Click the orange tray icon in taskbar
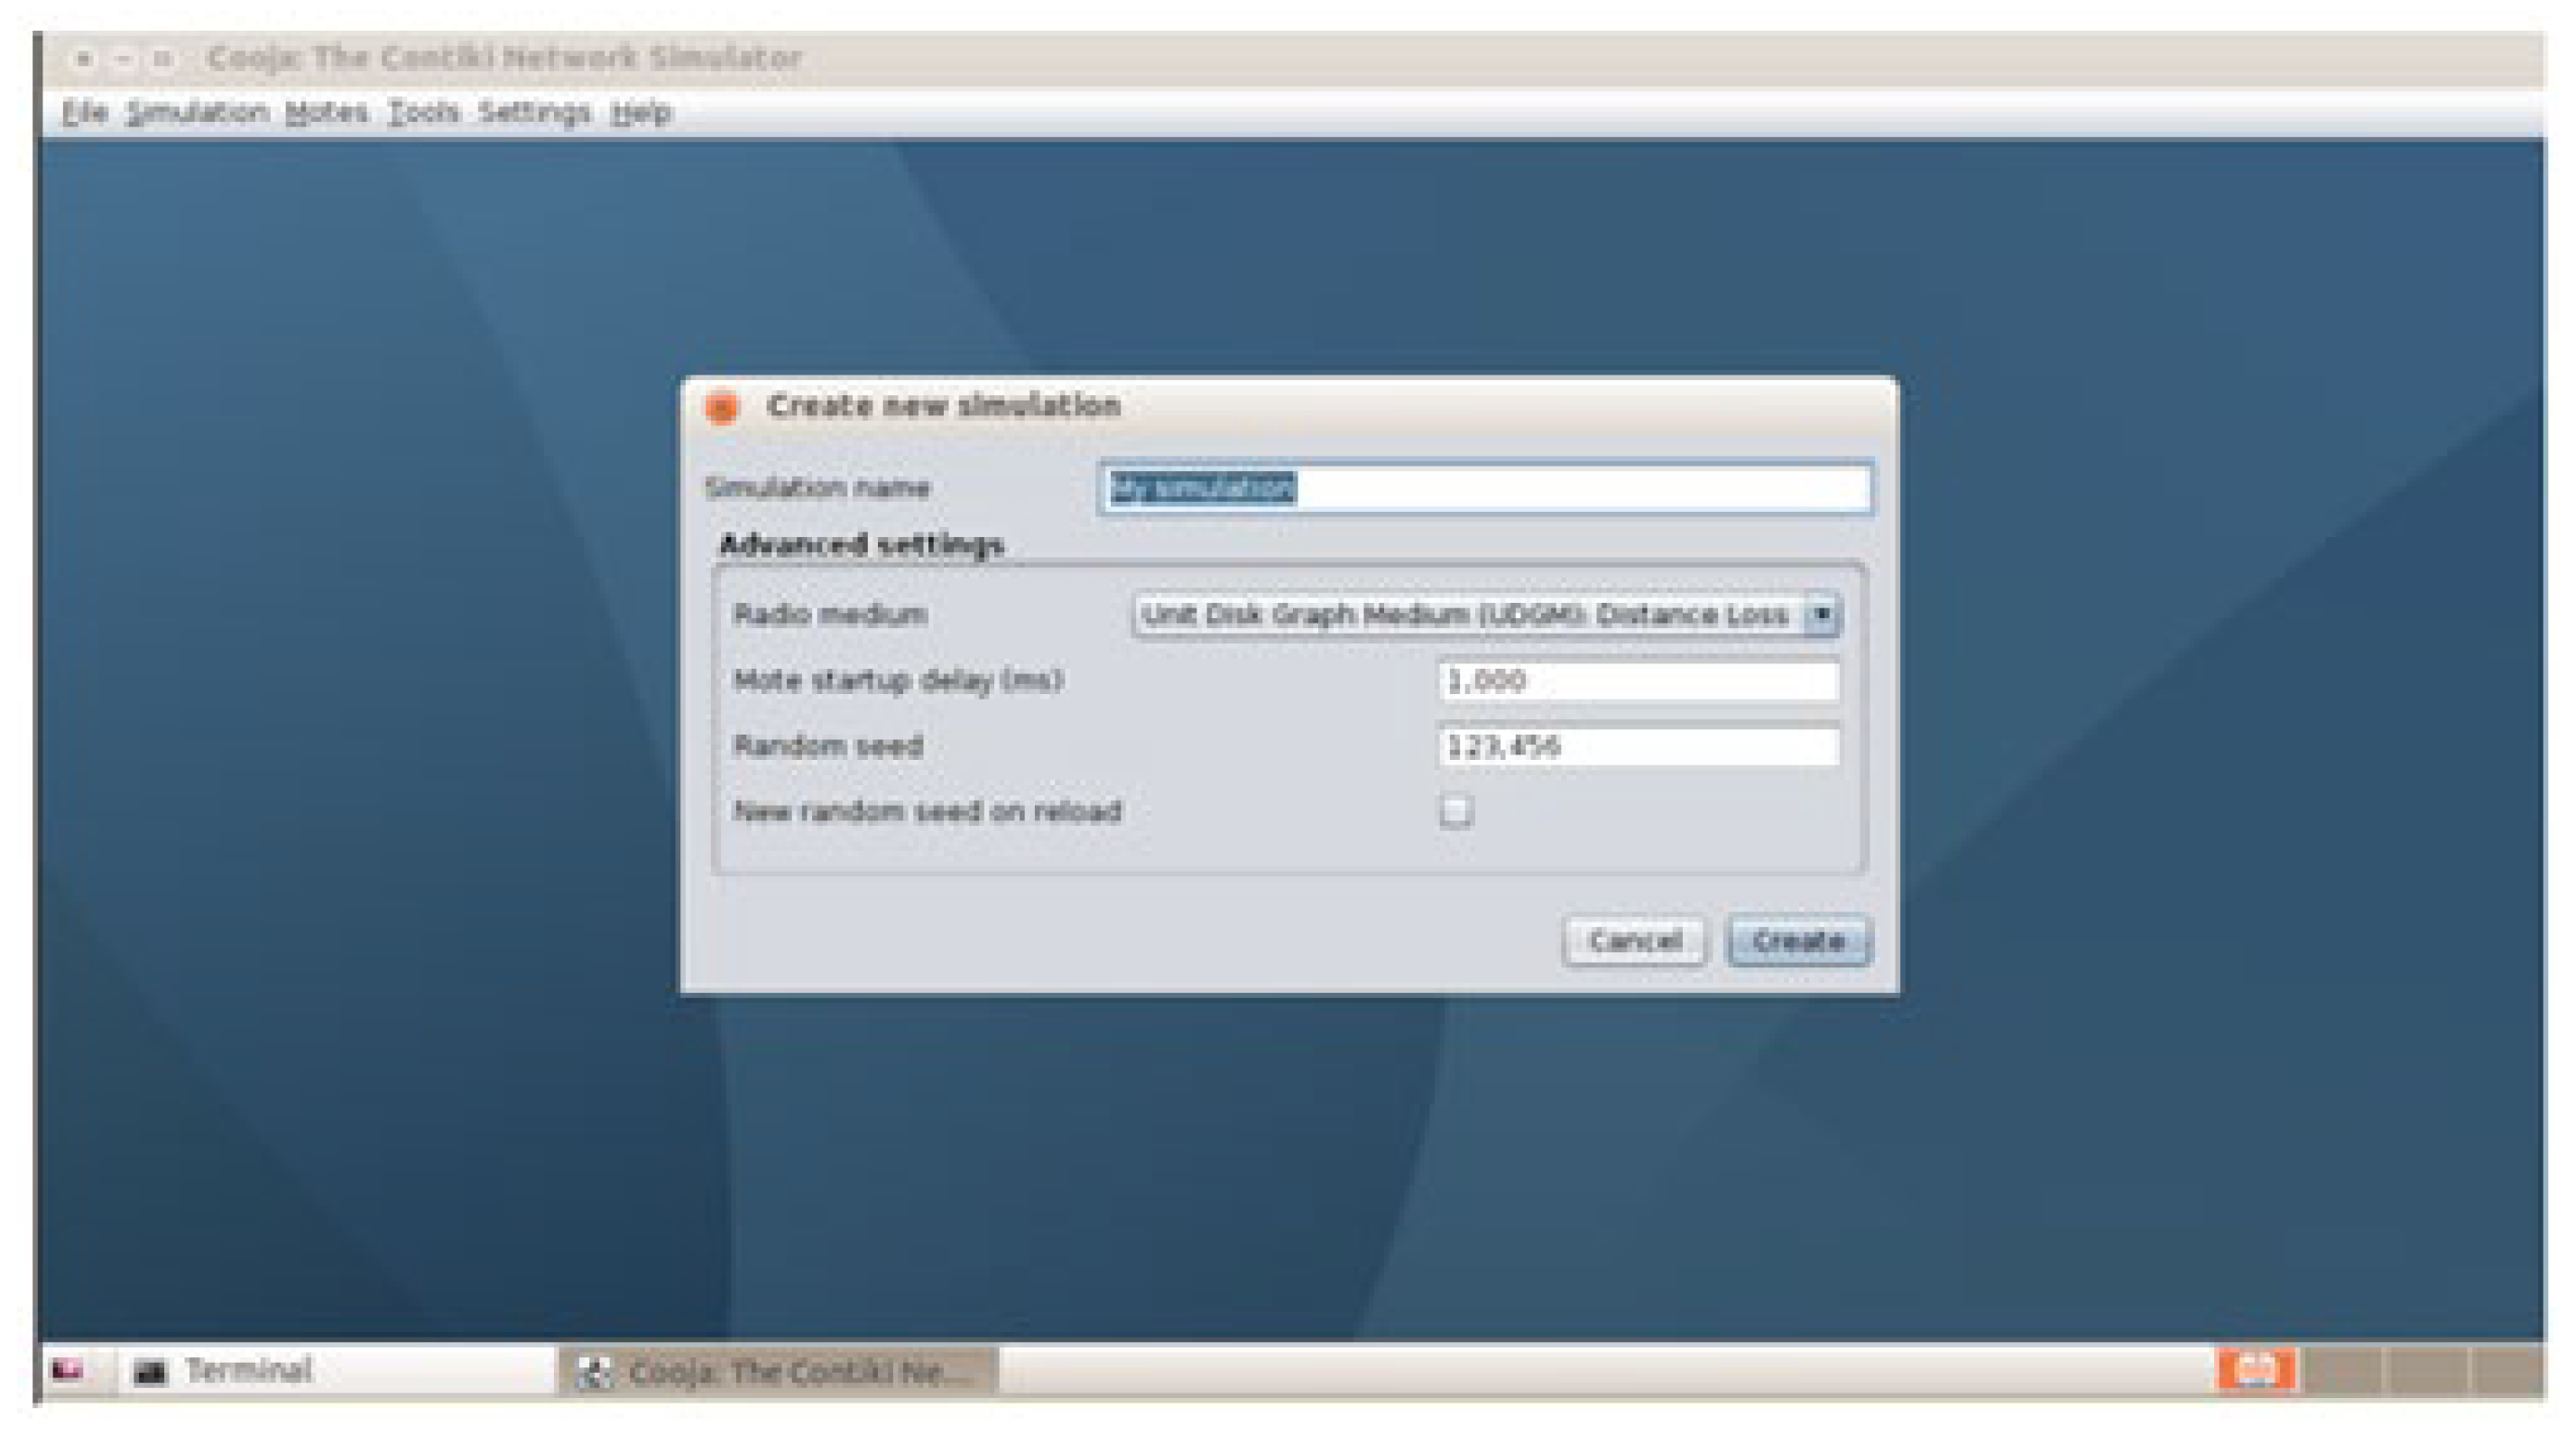The image size is (2576, 1435). click(2256, 1369)
